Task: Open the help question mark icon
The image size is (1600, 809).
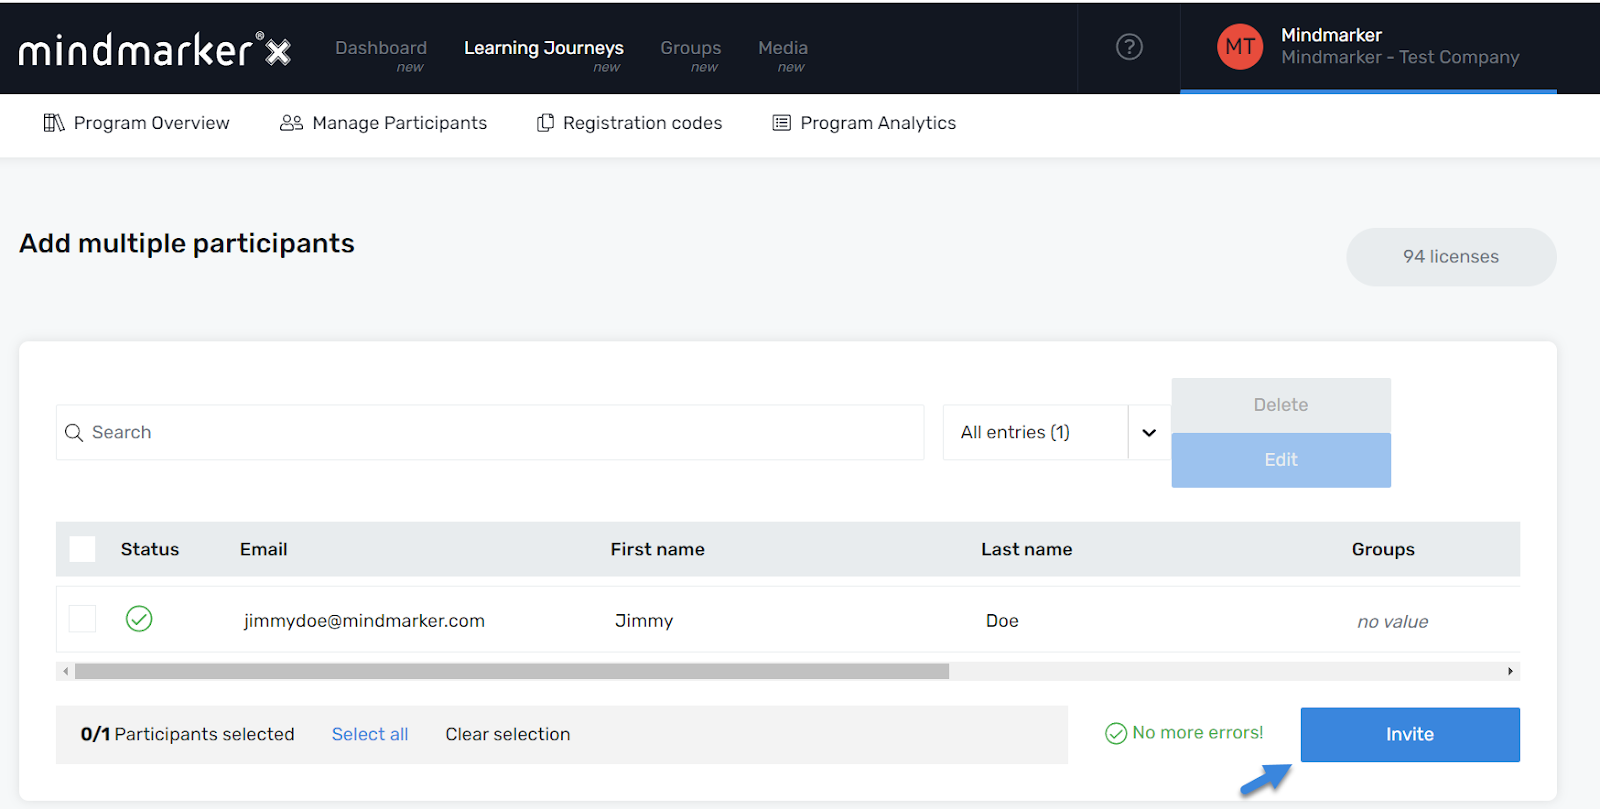Action: click(x=1129, y=47)
